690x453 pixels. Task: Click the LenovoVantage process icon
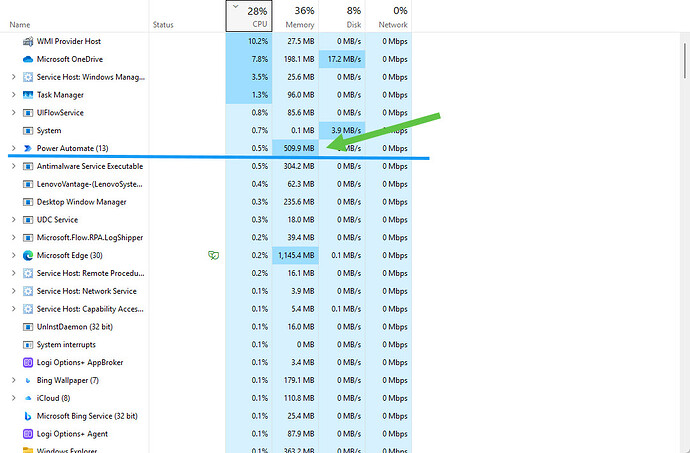(28, 184)
